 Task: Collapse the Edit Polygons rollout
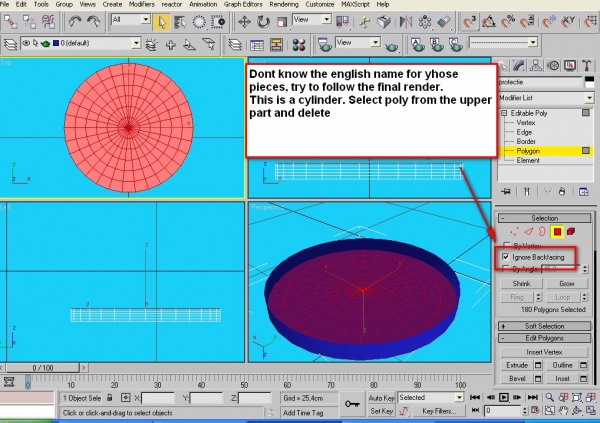(545, 338)
